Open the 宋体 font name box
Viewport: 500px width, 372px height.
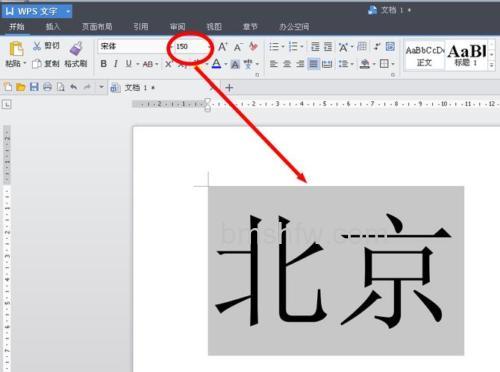pos(134,46)
